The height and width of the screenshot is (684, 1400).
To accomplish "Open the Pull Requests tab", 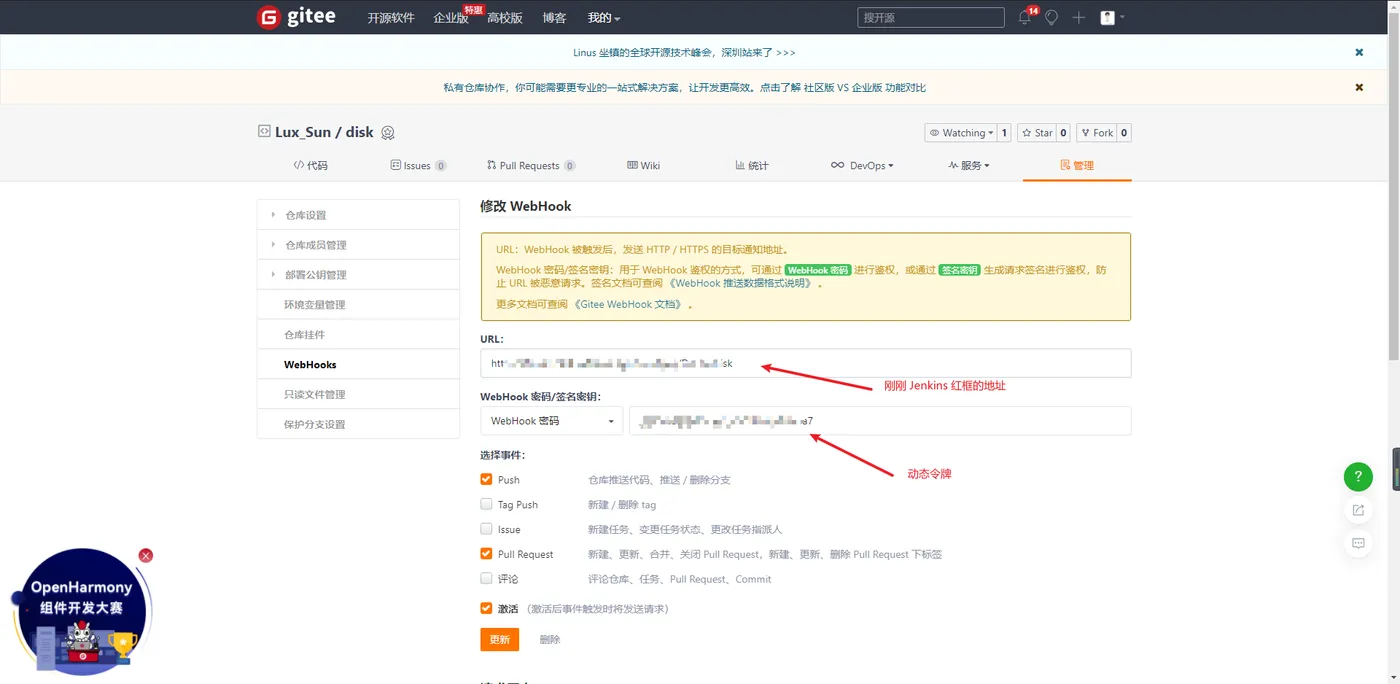I will (531, 165).
